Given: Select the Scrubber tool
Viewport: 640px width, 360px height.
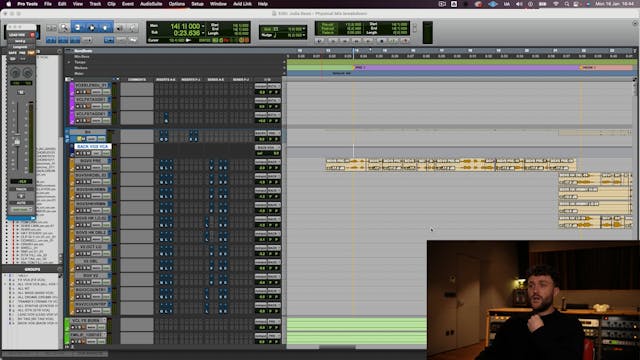Looking at the screenshot, I should click(120, 28).
